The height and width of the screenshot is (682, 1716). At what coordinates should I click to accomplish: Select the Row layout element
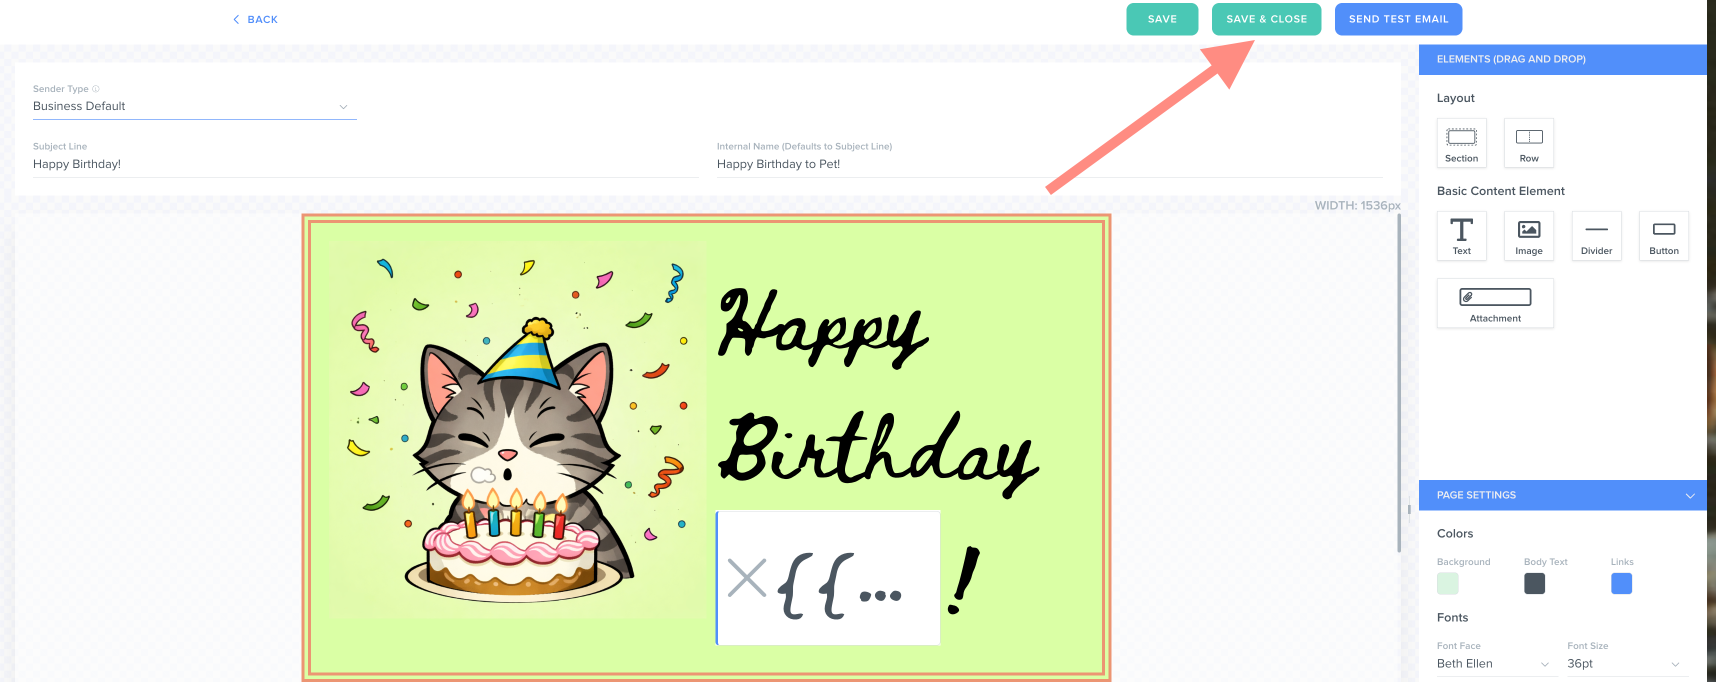(x=1529, y=143)
